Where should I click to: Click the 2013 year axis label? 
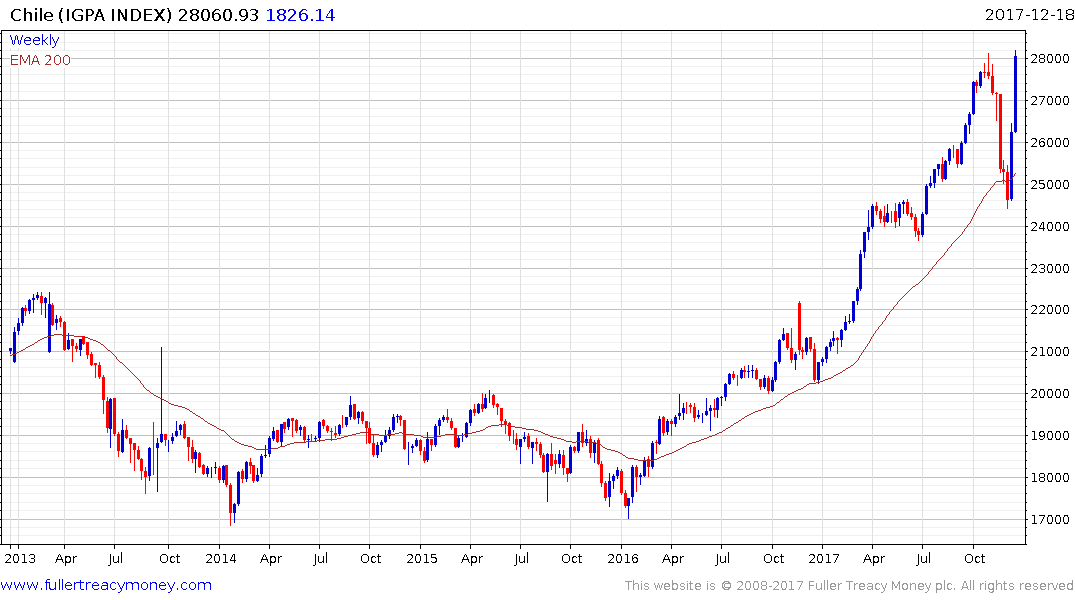point(20,558)
